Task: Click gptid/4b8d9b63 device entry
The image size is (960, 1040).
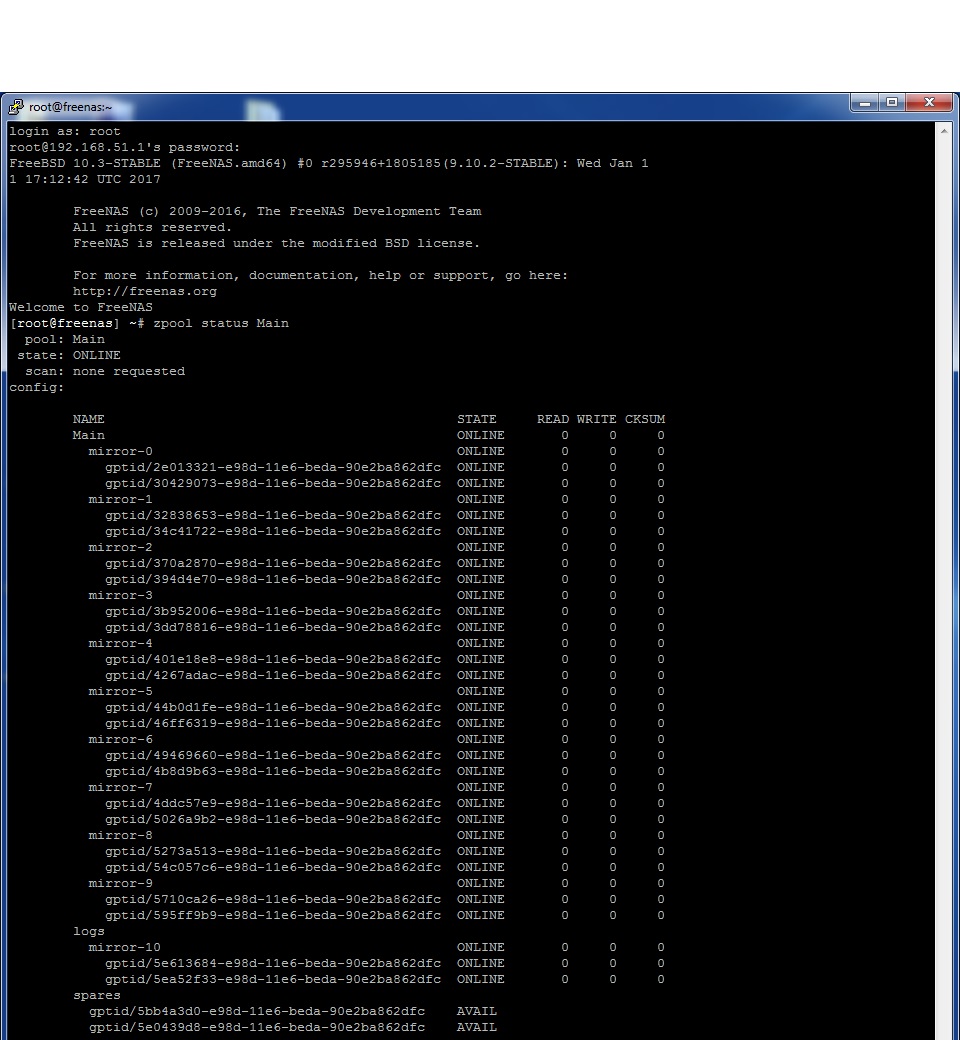Action: pos(273,771)
